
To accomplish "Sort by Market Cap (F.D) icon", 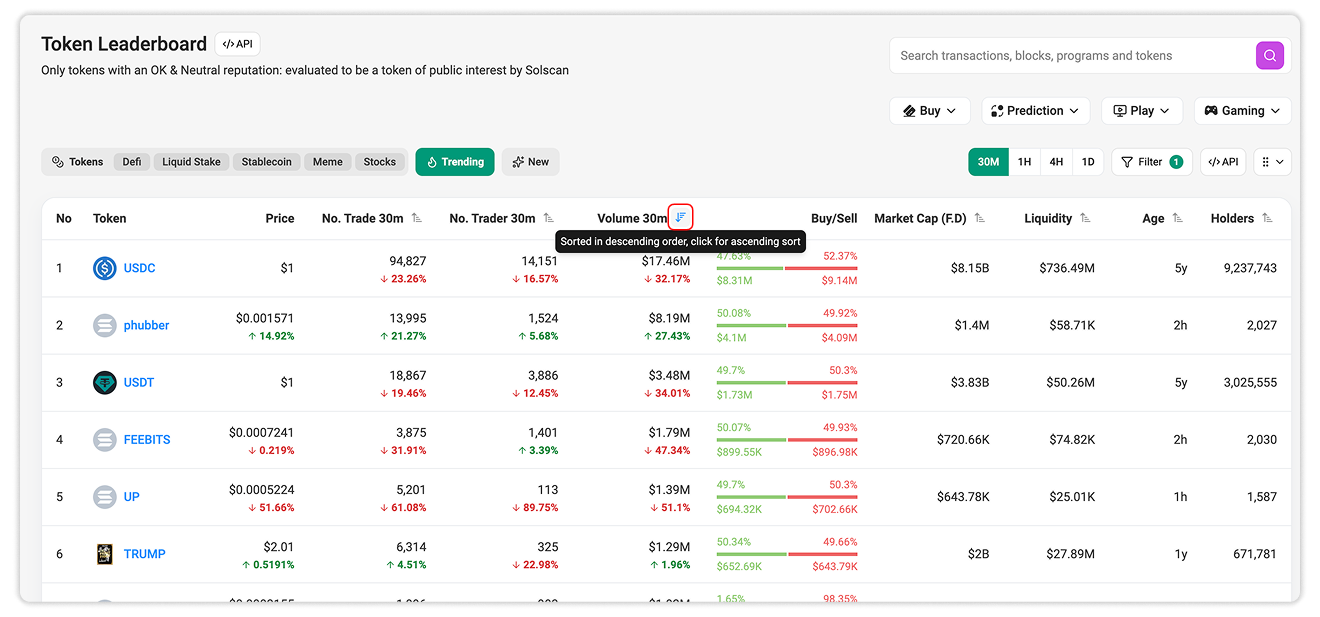I will [x=979, y=218].
